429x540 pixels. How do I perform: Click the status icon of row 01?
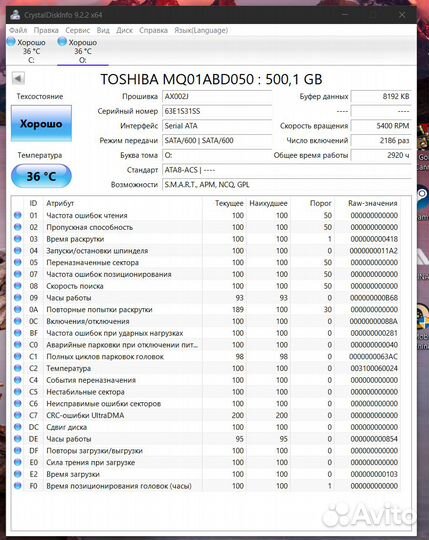pos(18,215)
